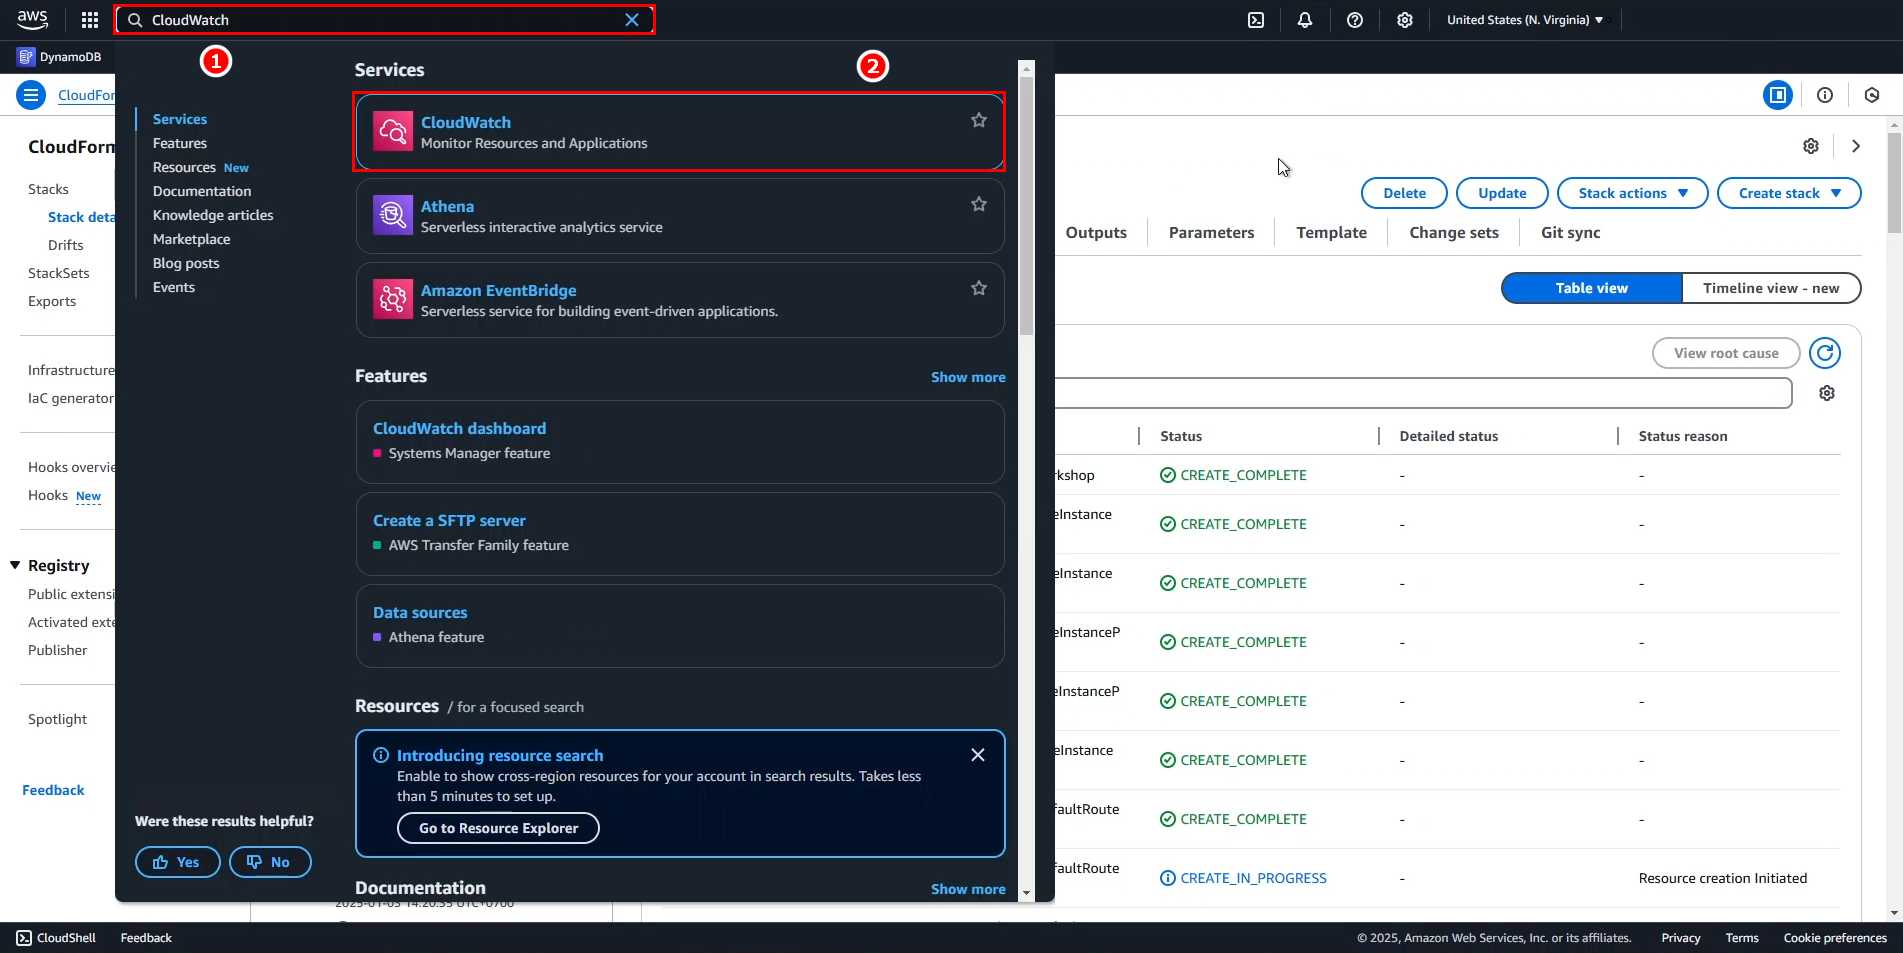Star the Amazon EventBridge service
The height and width of the screenshot is (953, 1903).
pyautogui.click(x=979, y=289)
